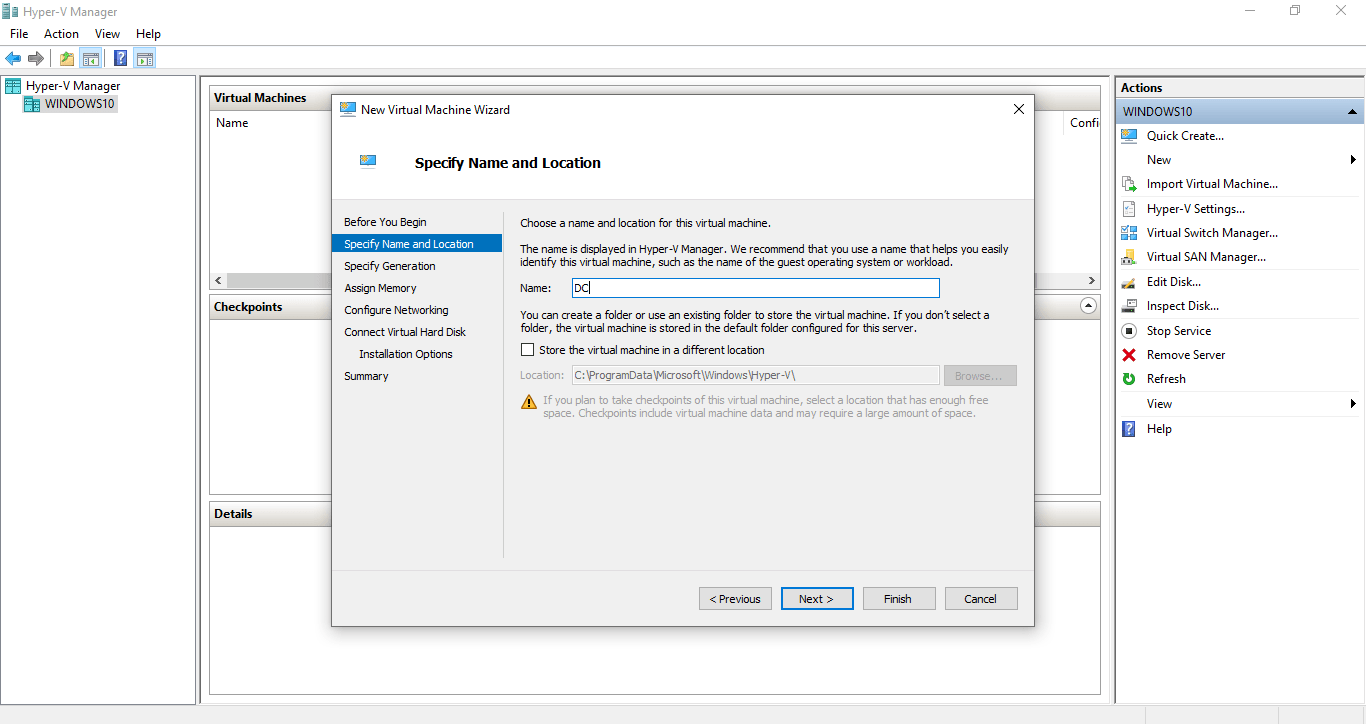This screenshot has width=1366, height=724.
Task: Open the View menu in menu bar
Action: tap(108, 34)
